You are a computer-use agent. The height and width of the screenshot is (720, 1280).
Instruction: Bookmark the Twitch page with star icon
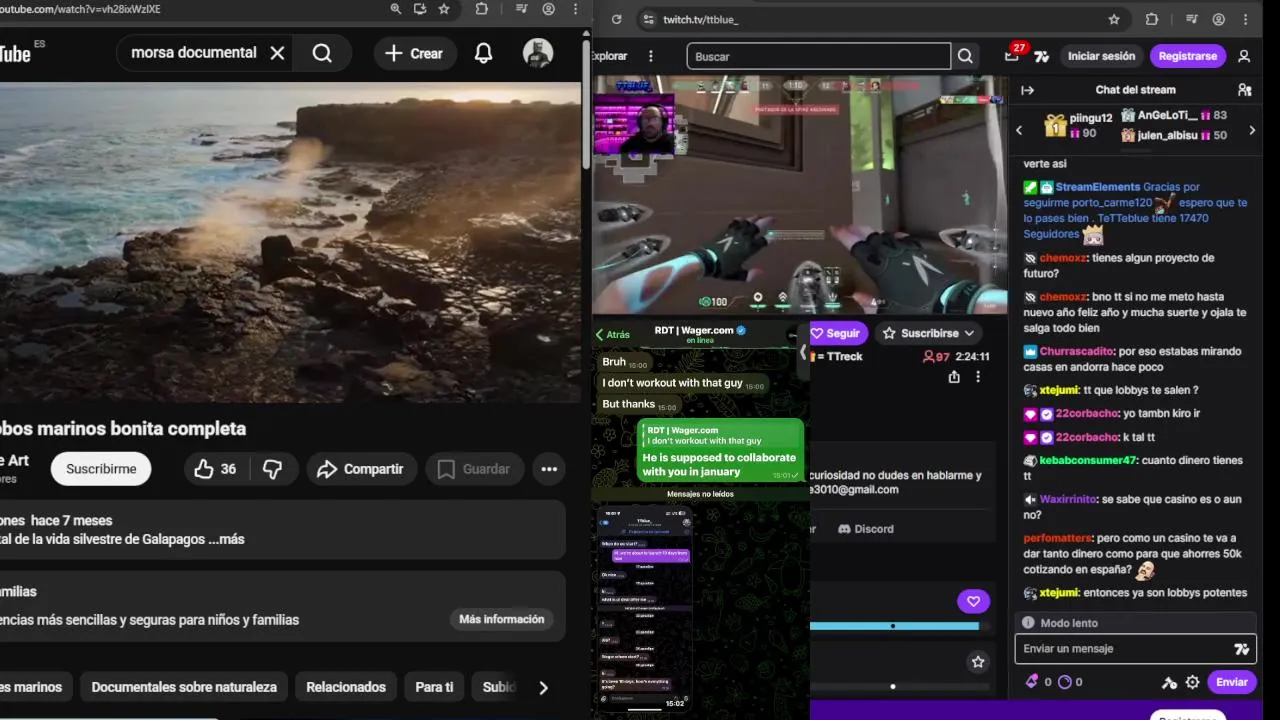pyautogui.click(x=1114, y=19)
